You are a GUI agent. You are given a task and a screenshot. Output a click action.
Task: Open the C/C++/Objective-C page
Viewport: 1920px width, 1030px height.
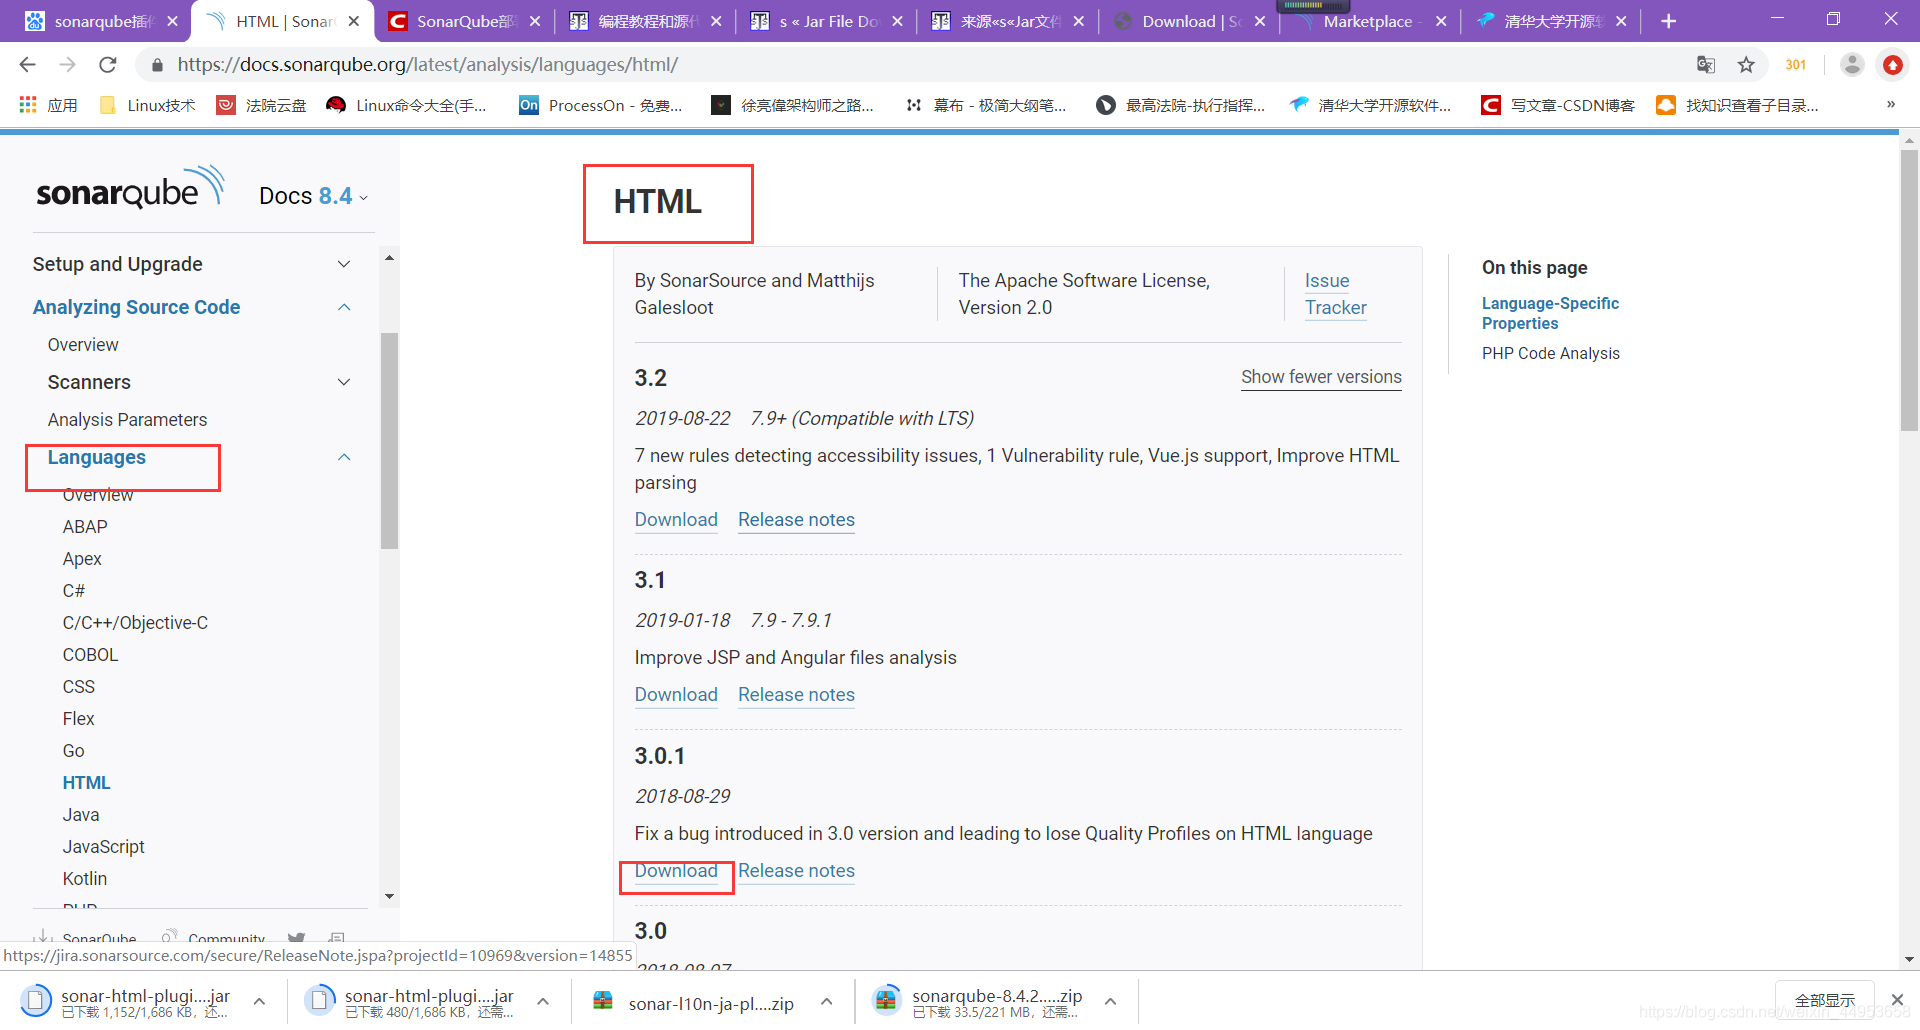tap(135, 623)
